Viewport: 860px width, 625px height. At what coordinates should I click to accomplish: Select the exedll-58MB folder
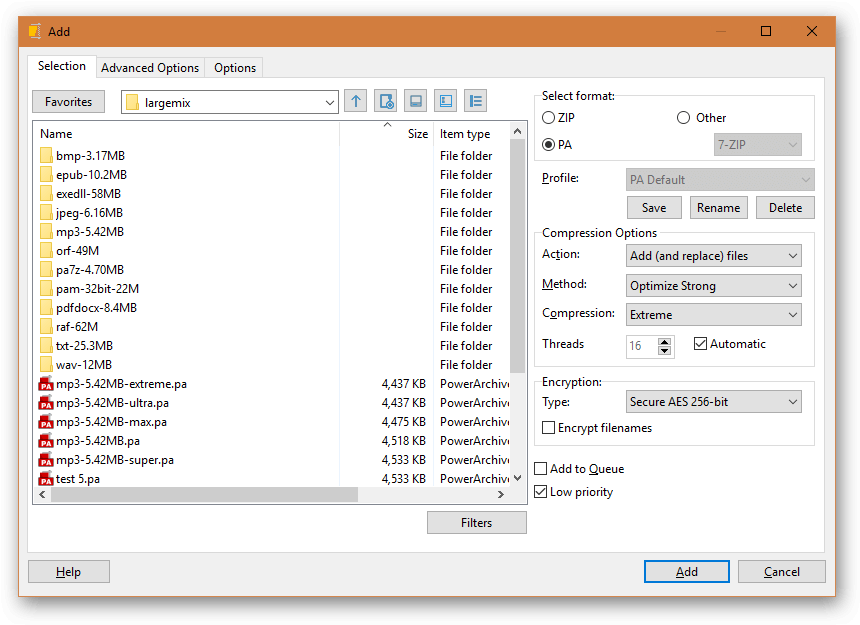coord(88,194)
